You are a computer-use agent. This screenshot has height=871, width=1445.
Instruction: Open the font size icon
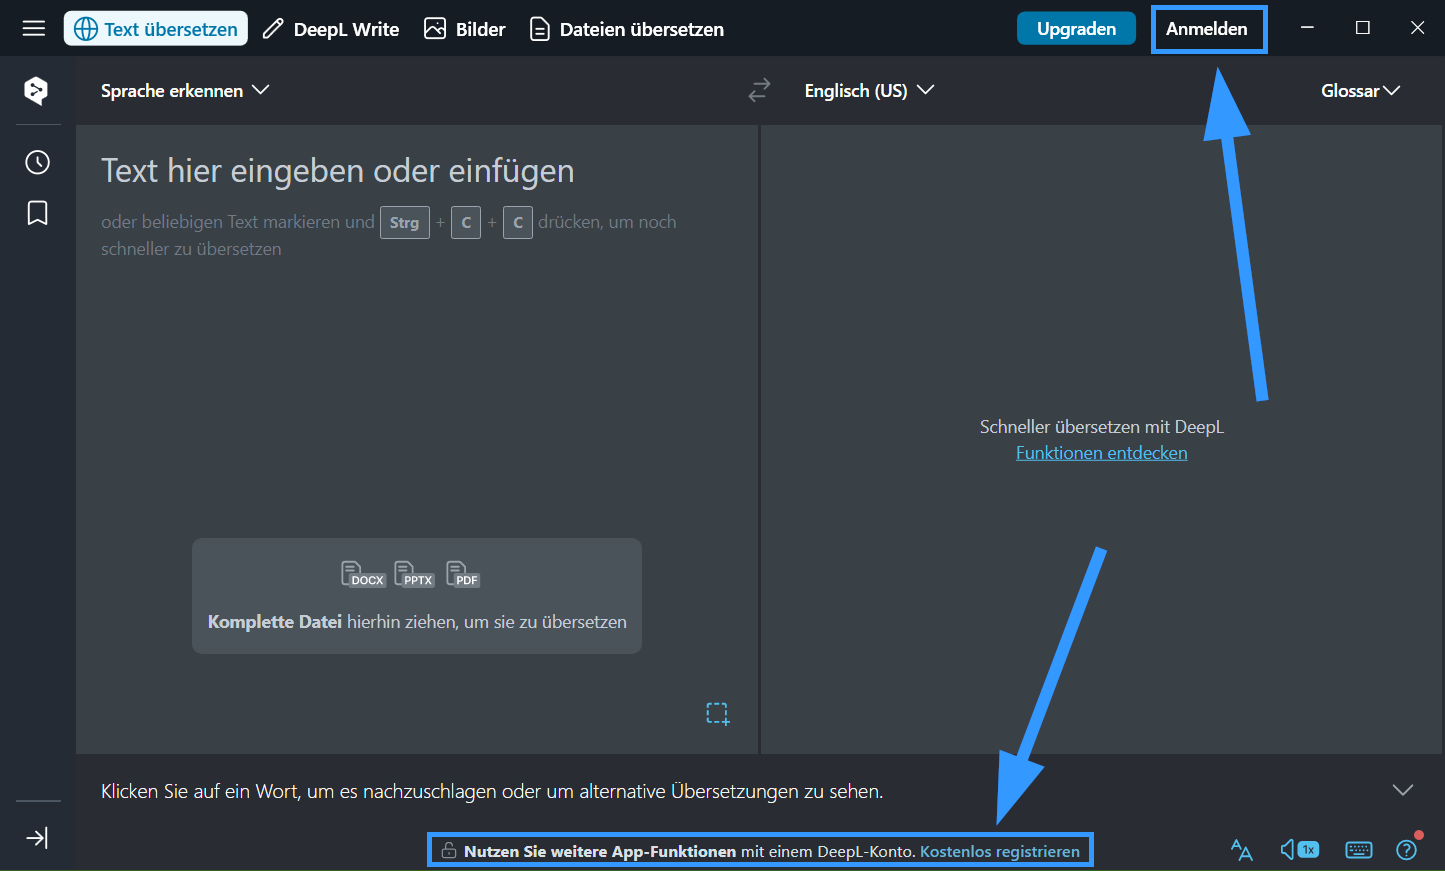1242,850
